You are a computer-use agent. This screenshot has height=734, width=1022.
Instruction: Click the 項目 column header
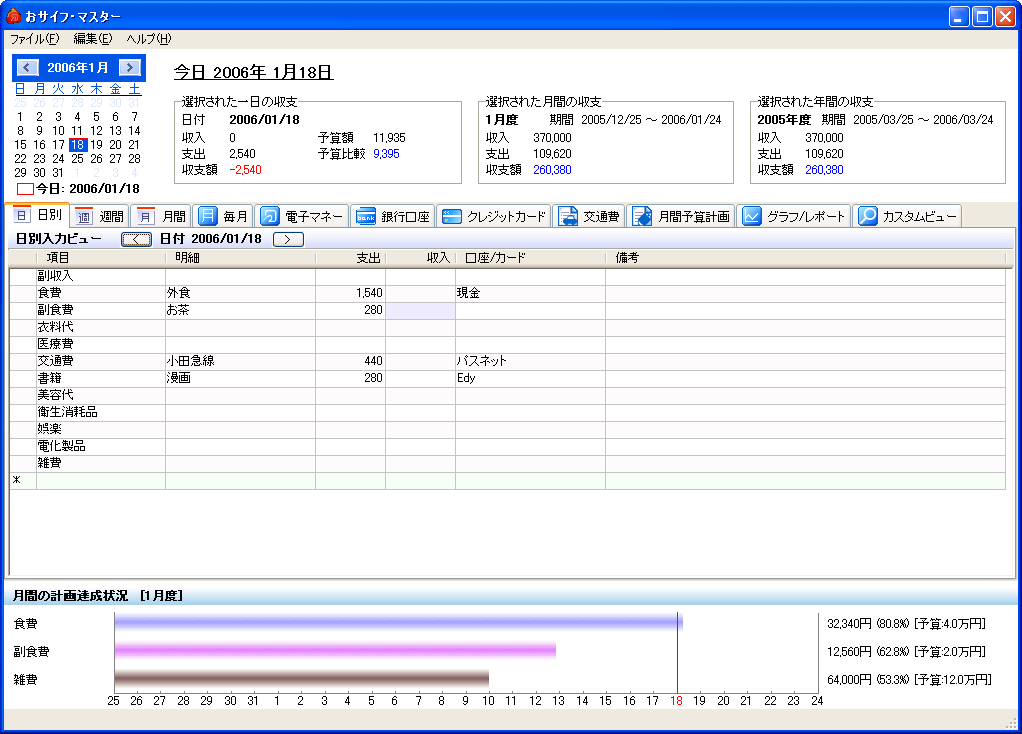102,258
